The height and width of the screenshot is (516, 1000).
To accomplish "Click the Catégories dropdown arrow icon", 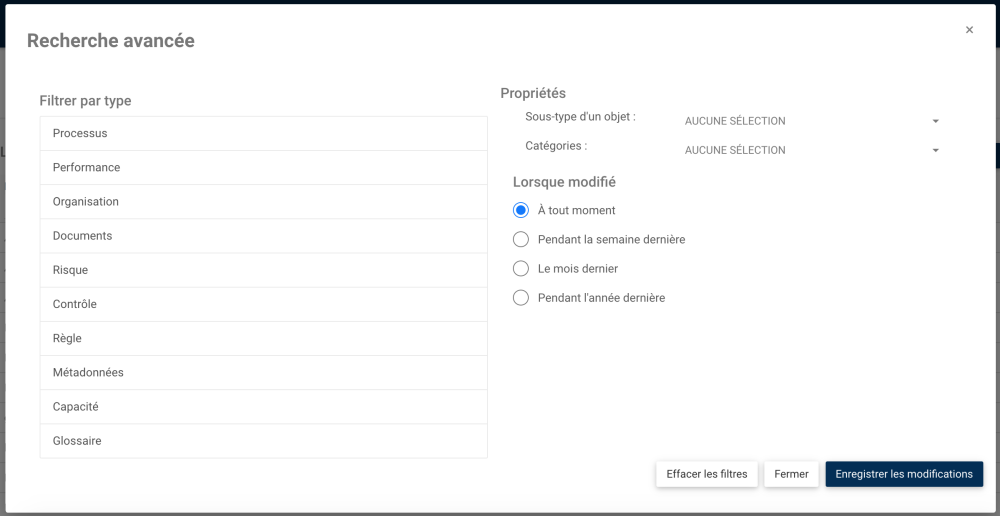I will [936, 150].
